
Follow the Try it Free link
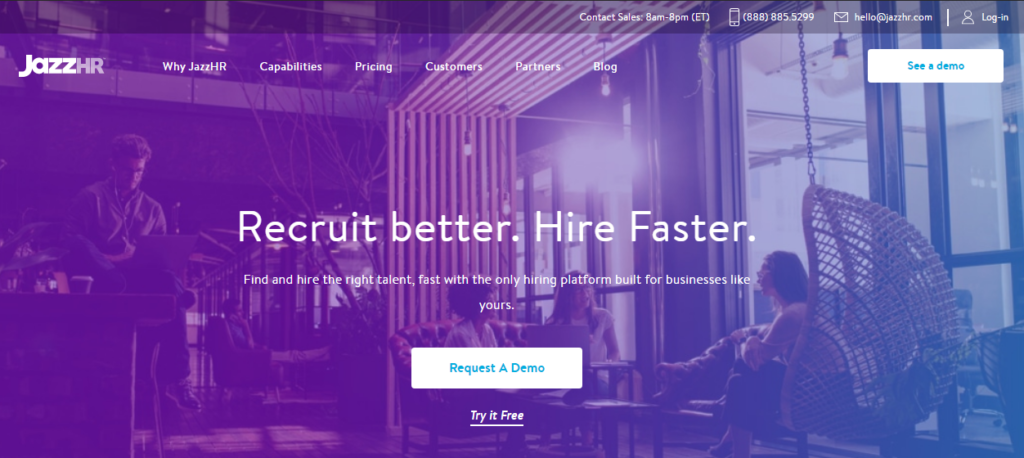pos(496,416)
